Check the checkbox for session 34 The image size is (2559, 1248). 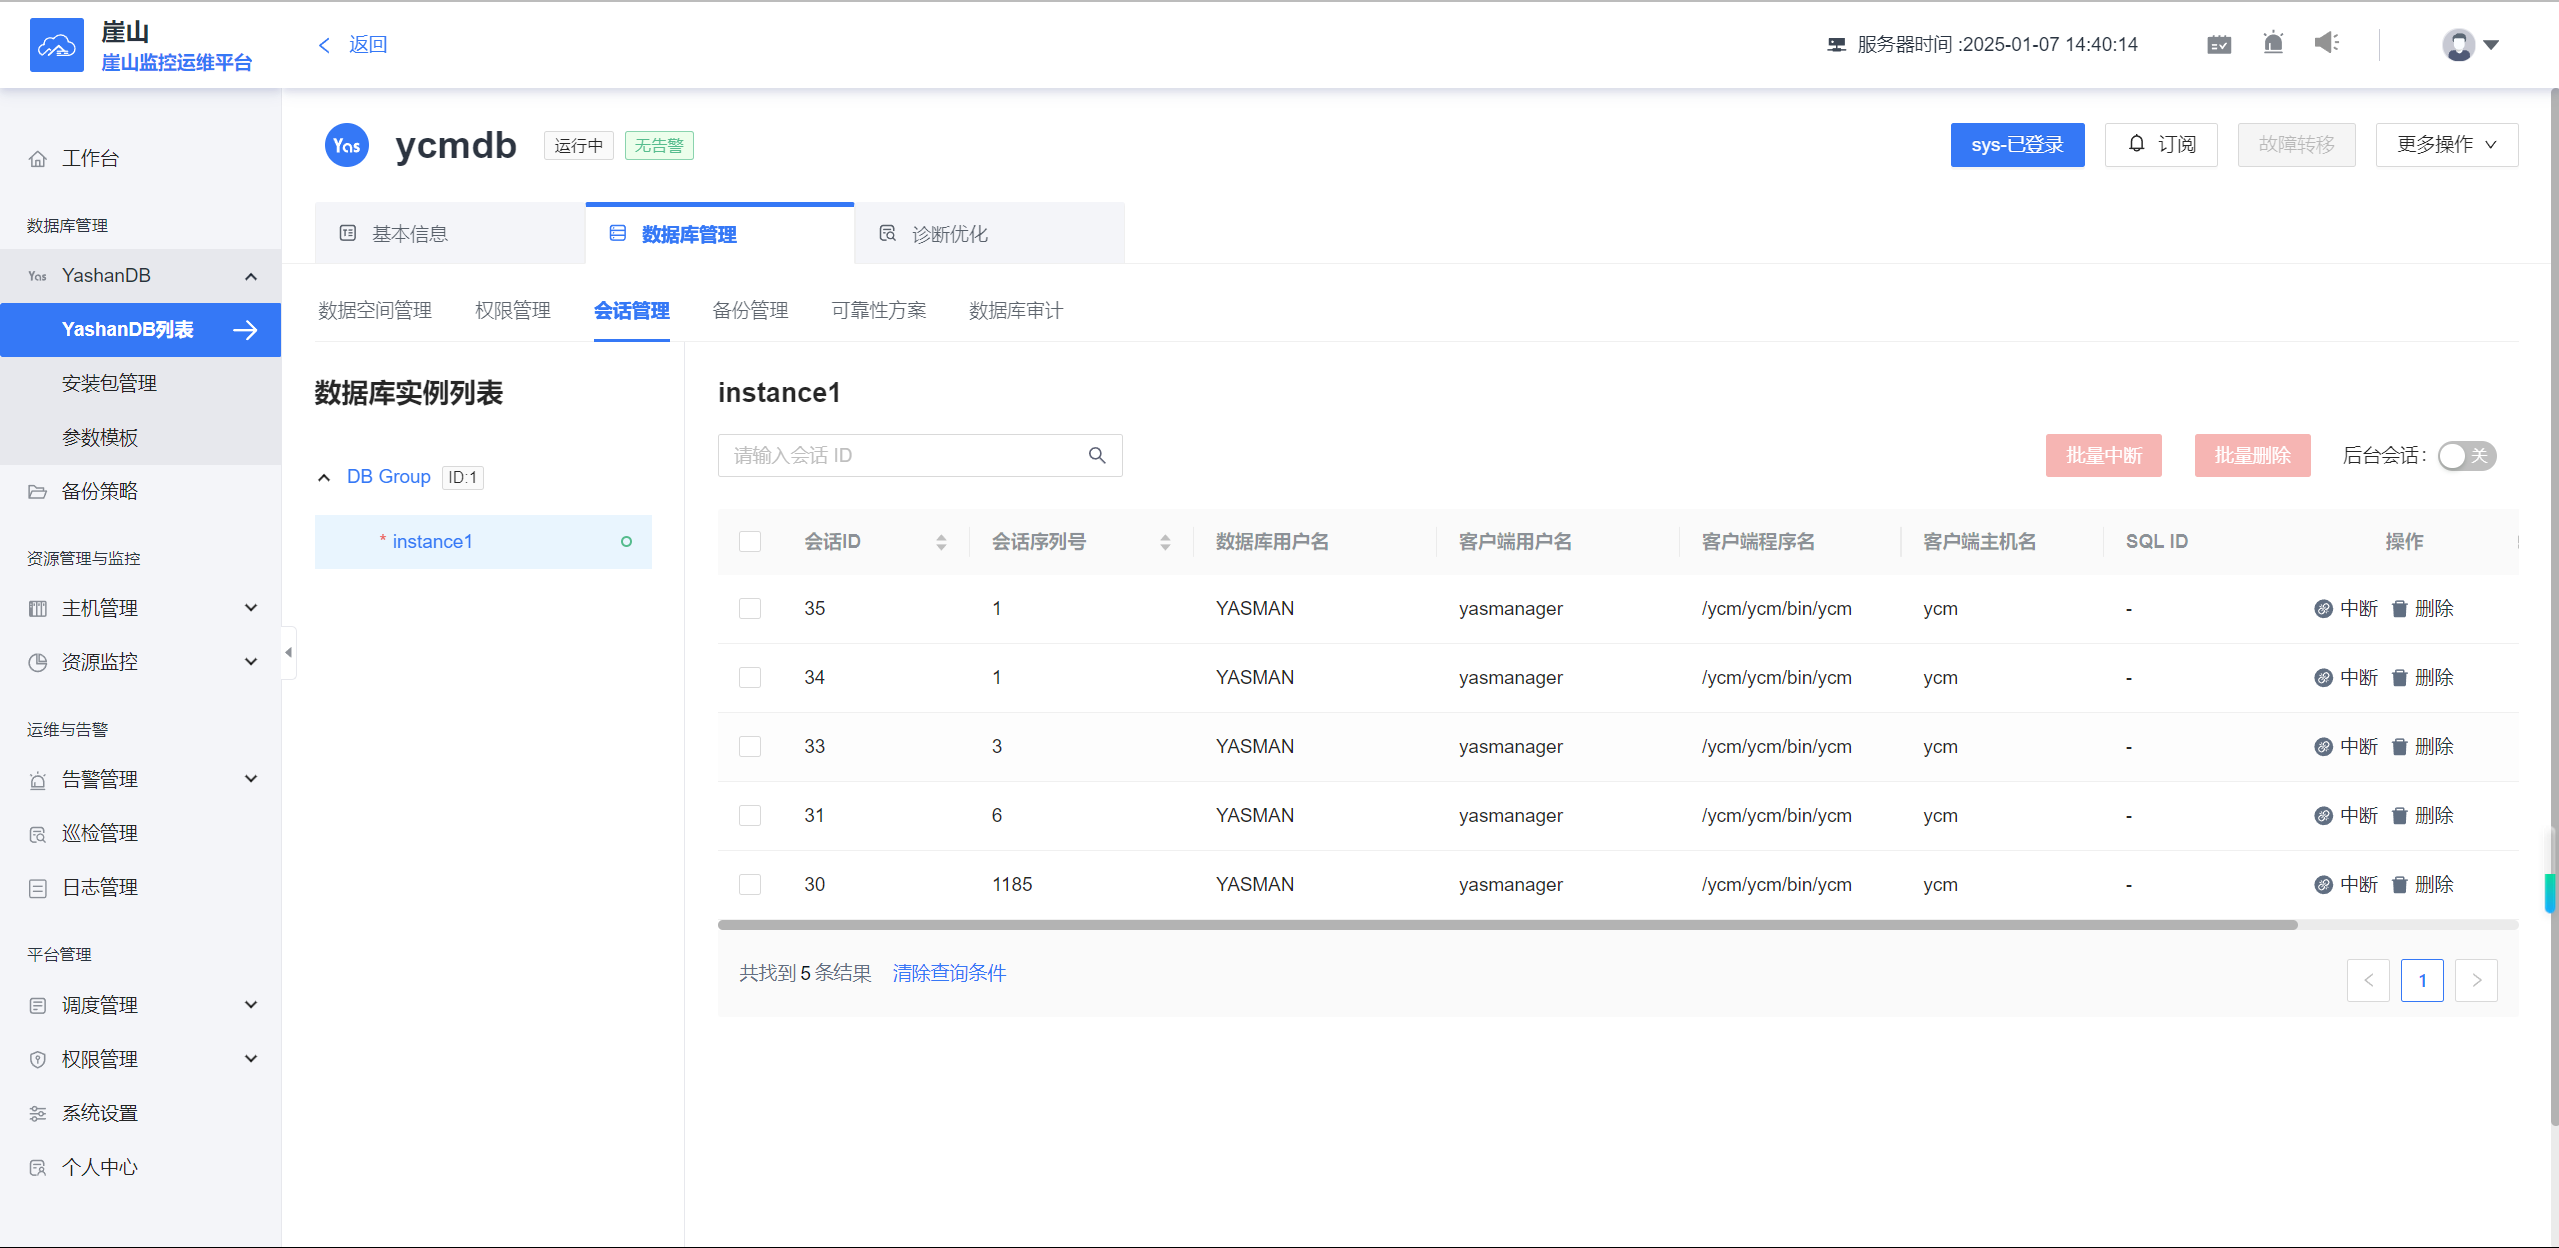(x=750, y=677)
